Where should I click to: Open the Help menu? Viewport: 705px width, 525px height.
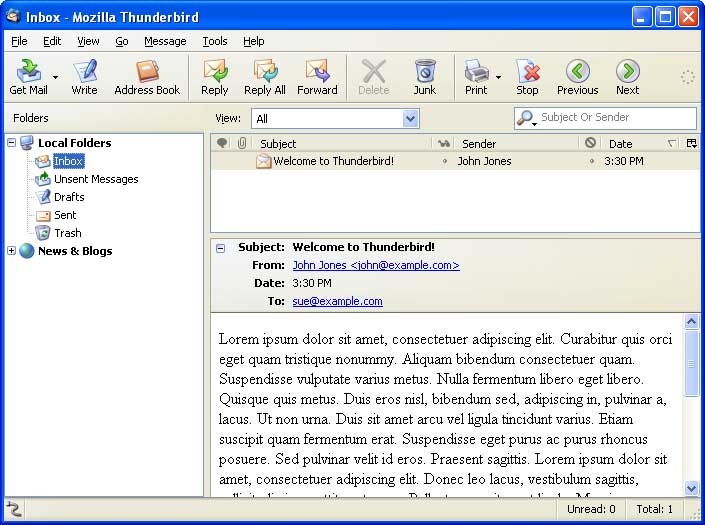254,41
